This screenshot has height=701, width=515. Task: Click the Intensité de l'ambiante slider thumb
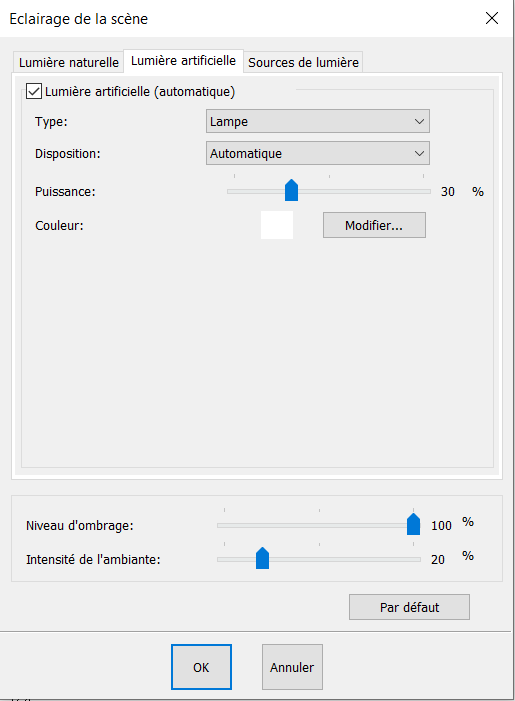262,558
